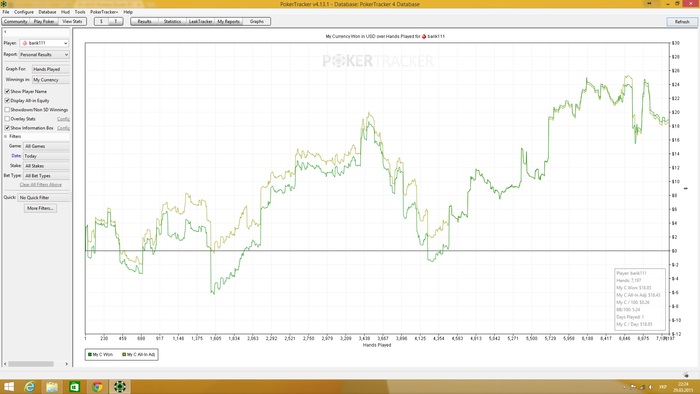The height and width of the screenshot is (394, 700).
Task: Collapse the Filters section
Action: 6,136
